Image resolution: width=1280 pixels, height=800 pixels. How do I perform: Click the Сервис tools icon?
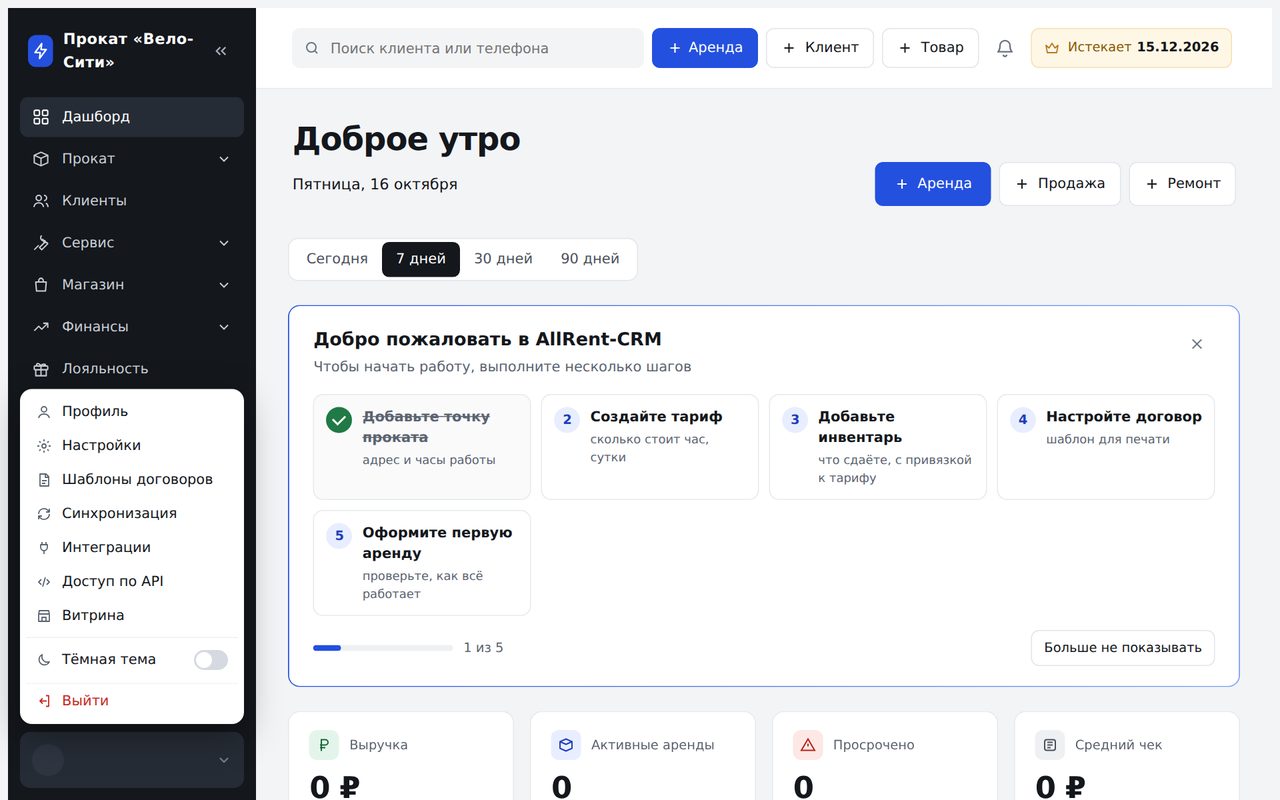[x=41, y=243]
